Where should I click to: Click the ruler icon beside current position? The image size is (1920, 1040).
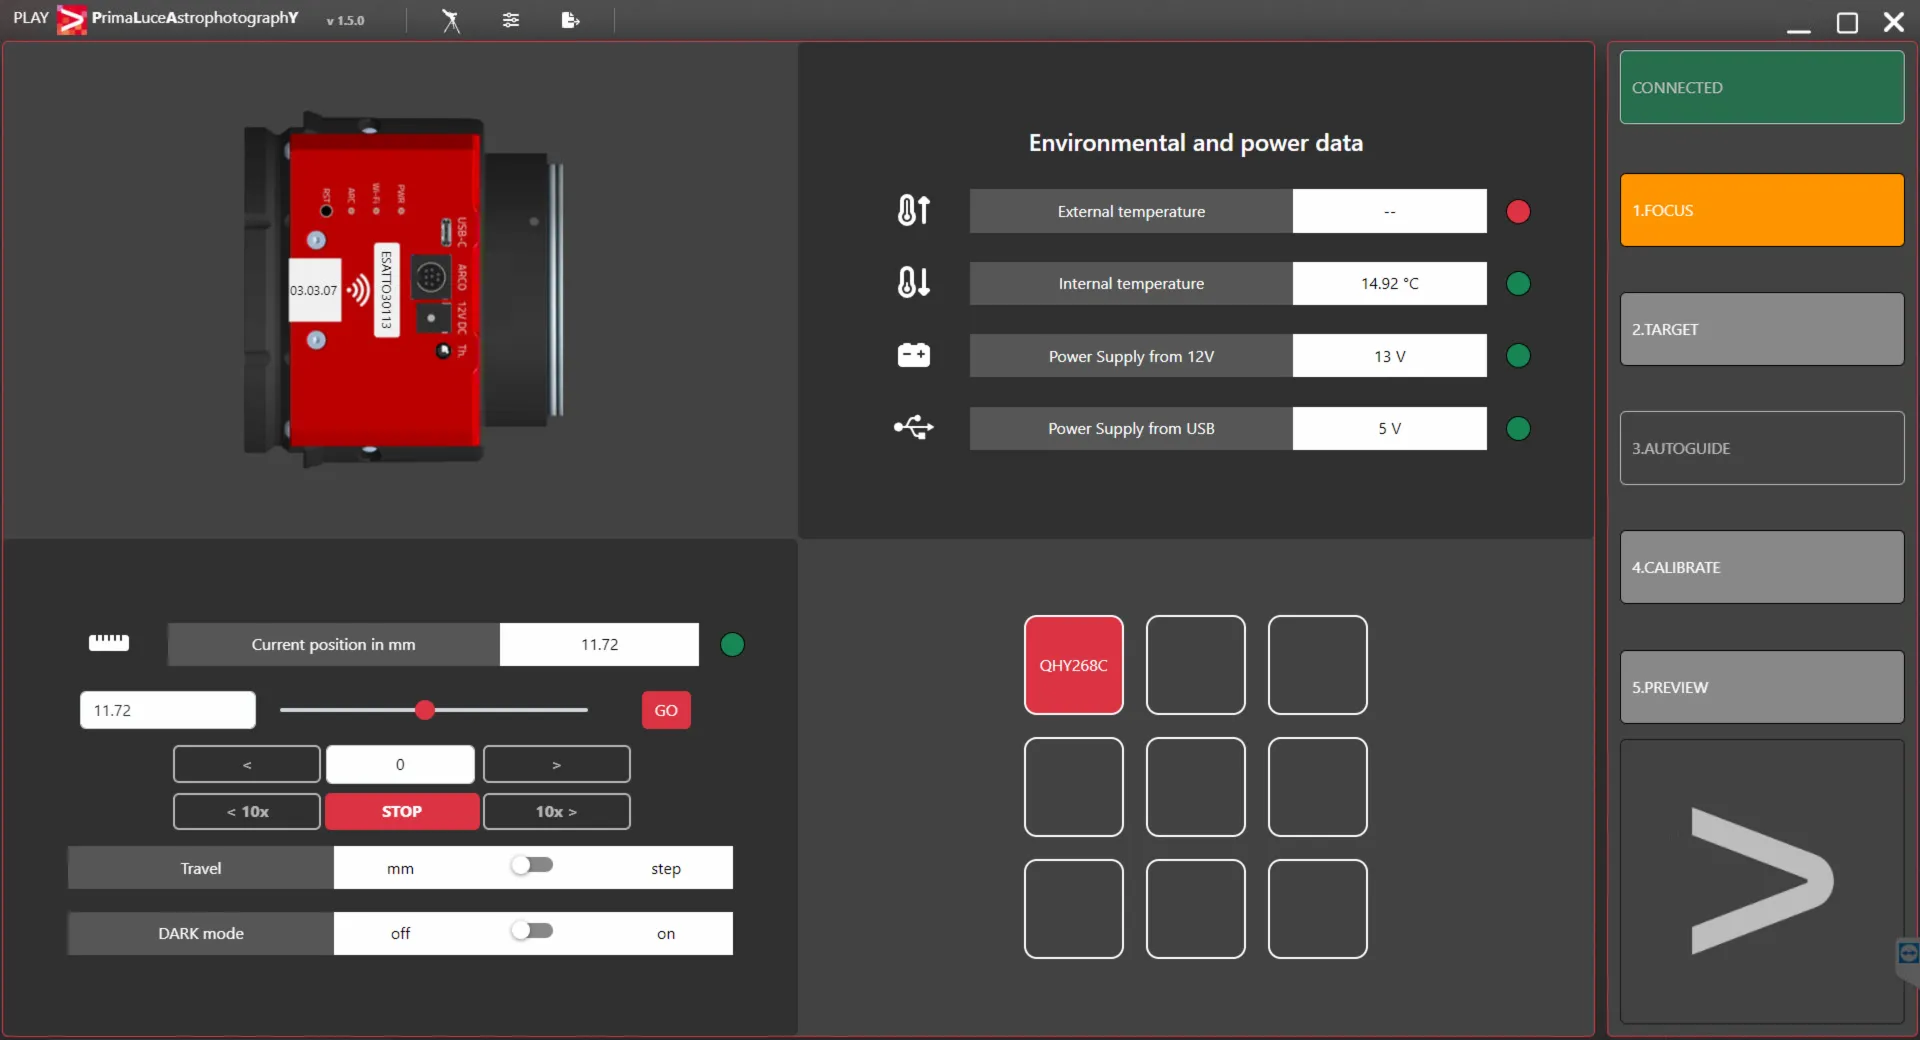109,643
